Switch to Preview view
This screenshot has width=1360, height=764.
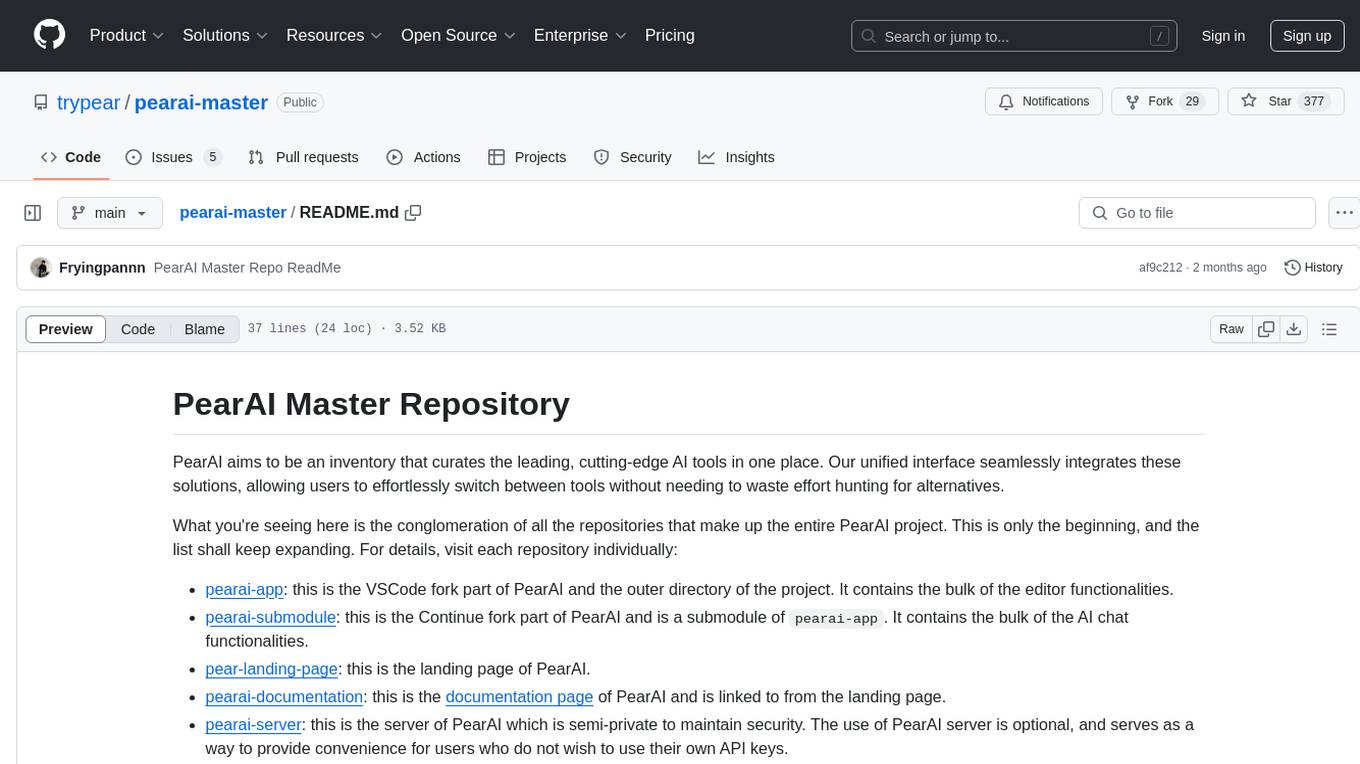coord(66,329)
